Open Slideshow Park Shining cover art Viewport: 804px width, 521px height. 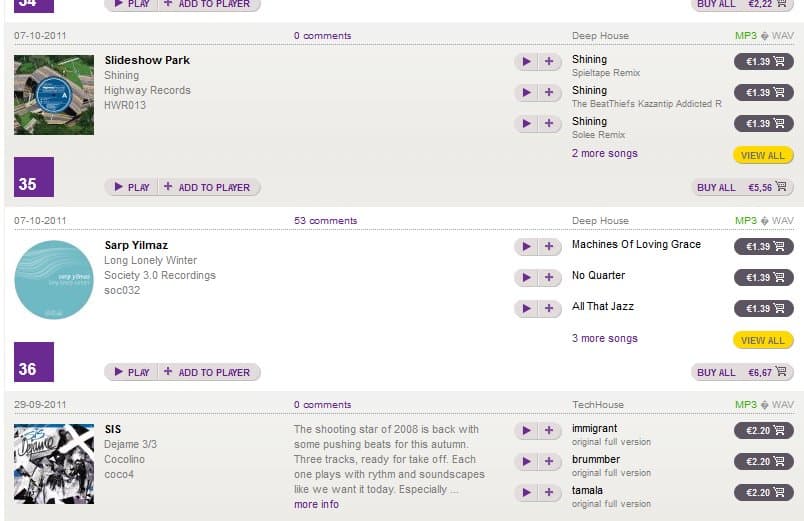pyautogui.click(x=54, y=95)
